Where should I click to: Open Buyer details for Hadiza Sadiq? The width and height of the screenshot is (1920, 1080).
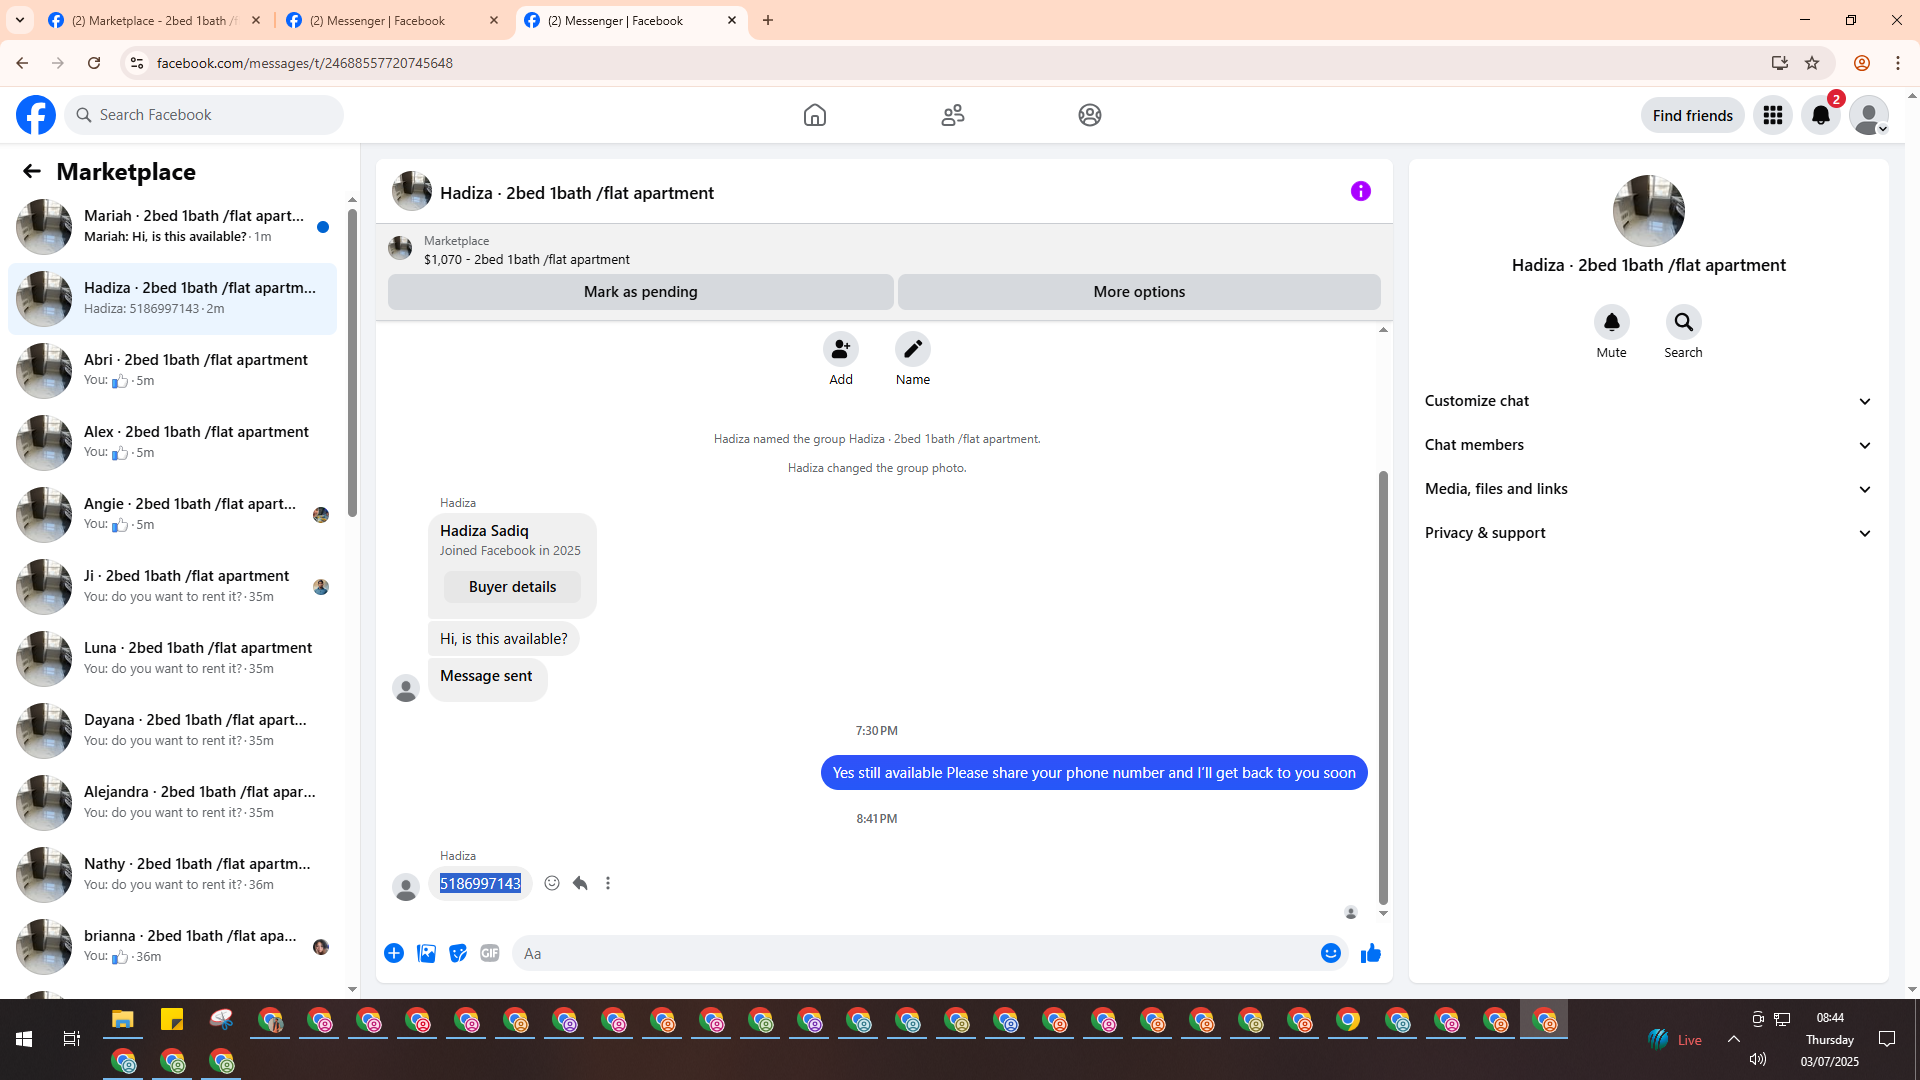click(x=512, y=587)
